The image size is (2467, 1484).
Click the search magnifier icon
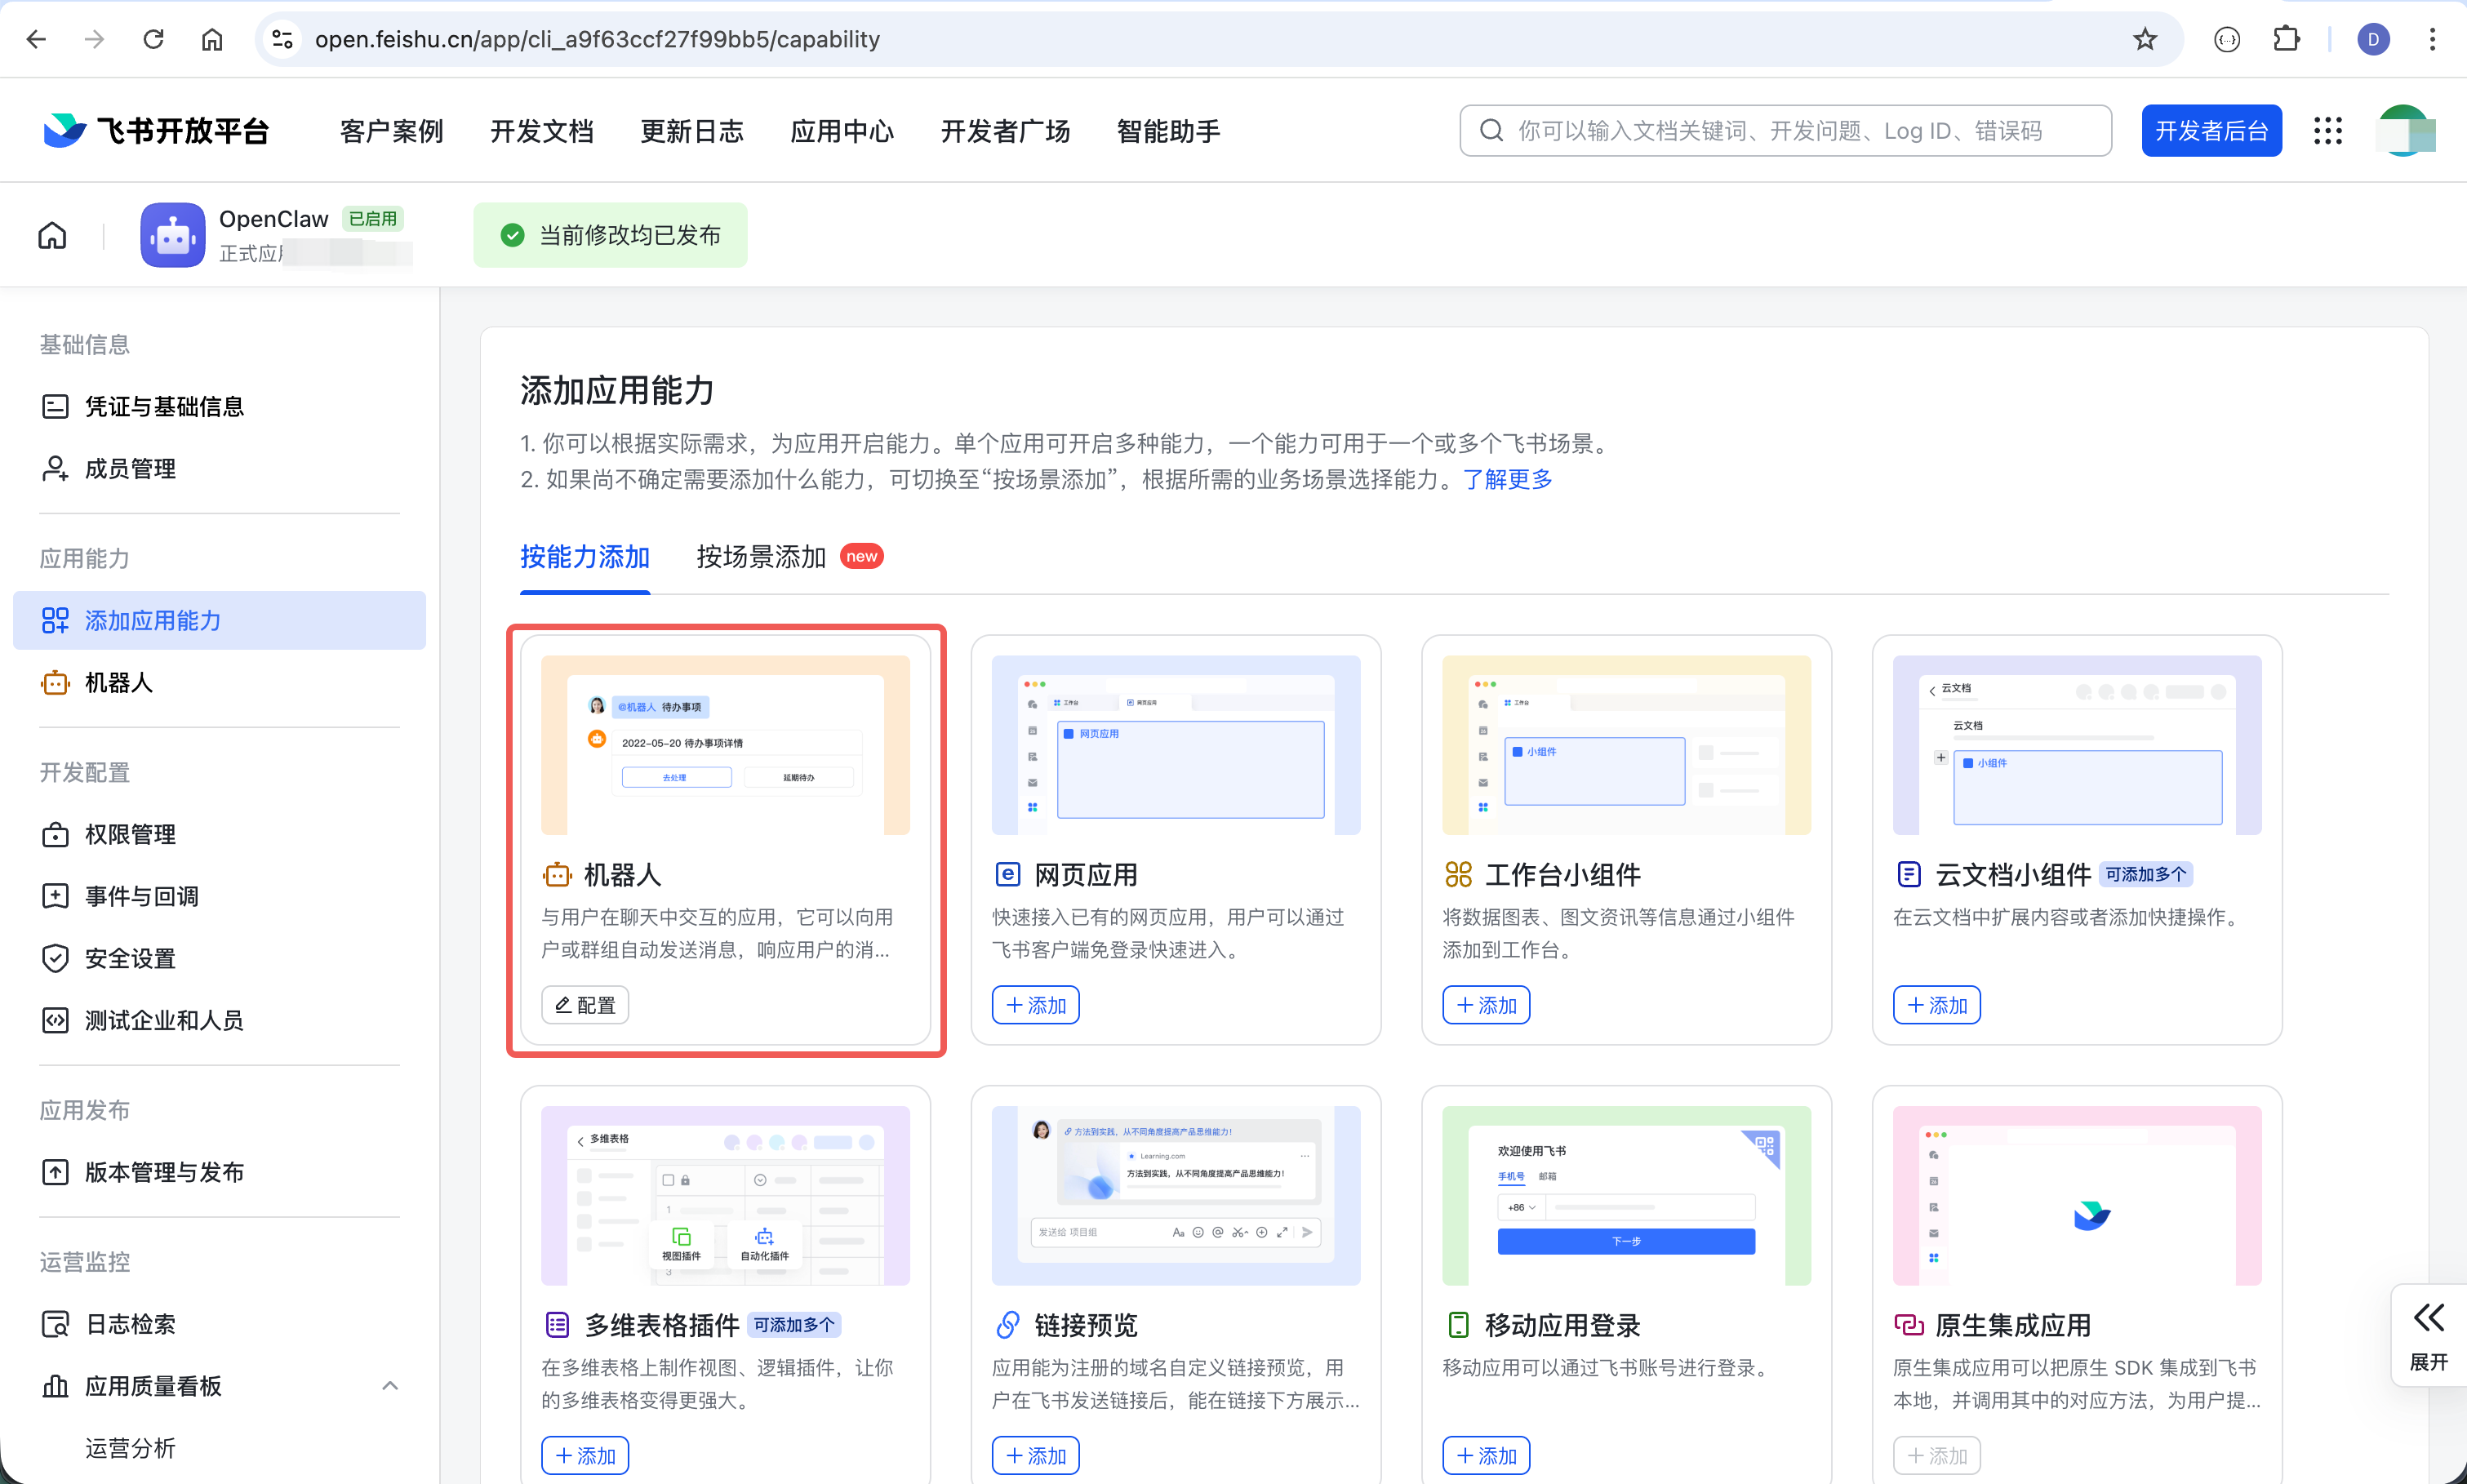[1491, 130]
